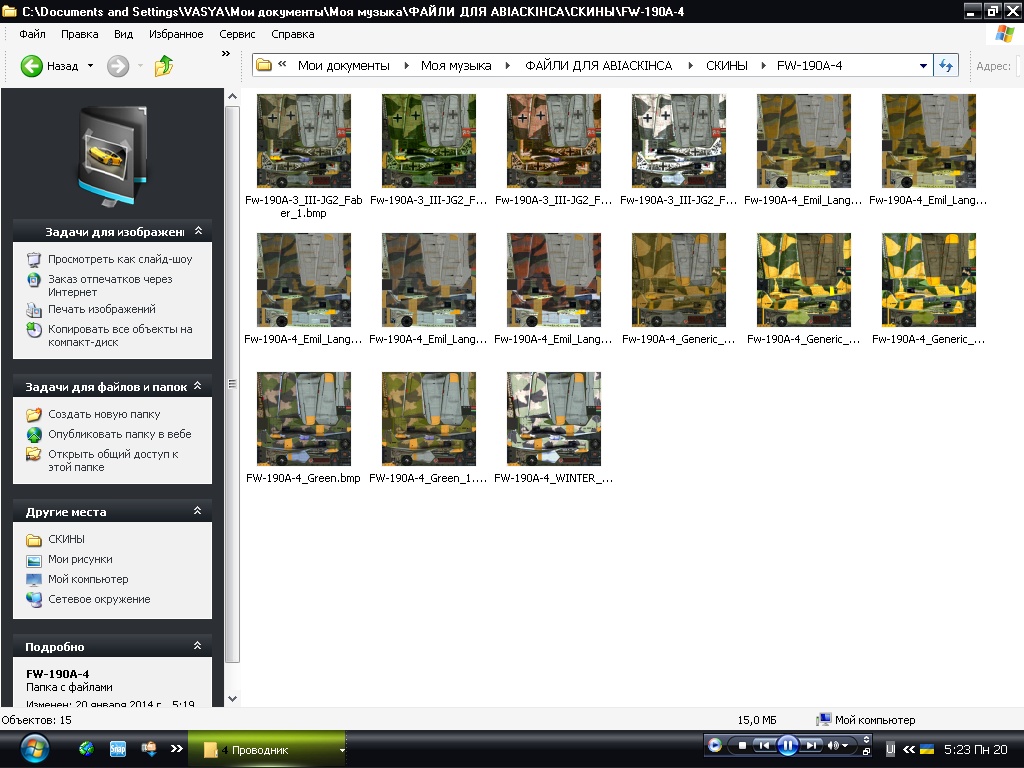Go up one folder level icon
This screenshot has width=1024, height=768.
(163, 66)
